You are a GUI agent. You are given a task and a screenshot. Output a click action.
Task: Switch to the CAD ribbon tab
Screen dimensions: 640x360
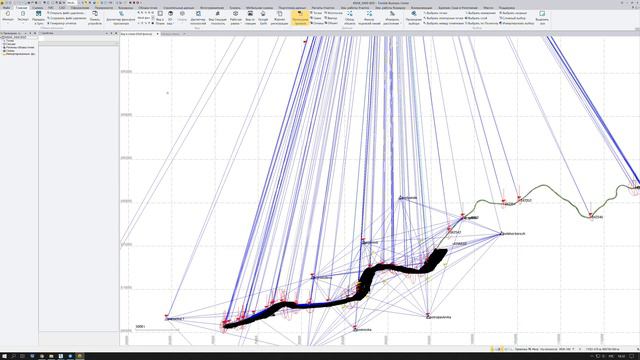point(62,8)
